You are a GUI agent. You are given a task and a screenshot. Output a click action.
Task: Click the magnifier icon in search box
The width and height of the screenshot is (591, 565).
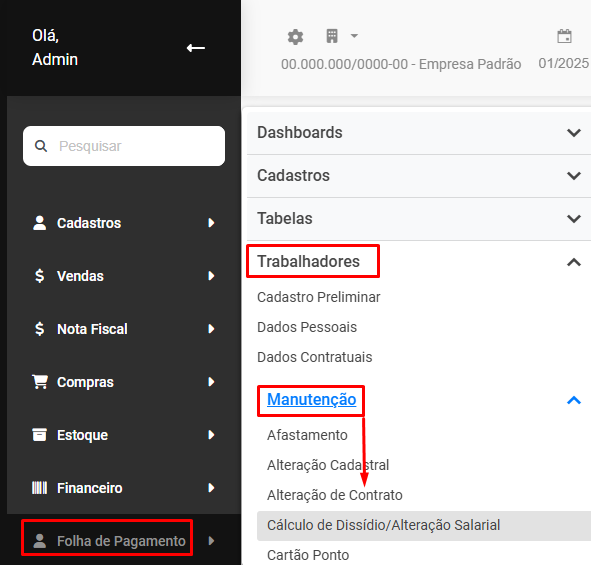click(x=41, y=146)
